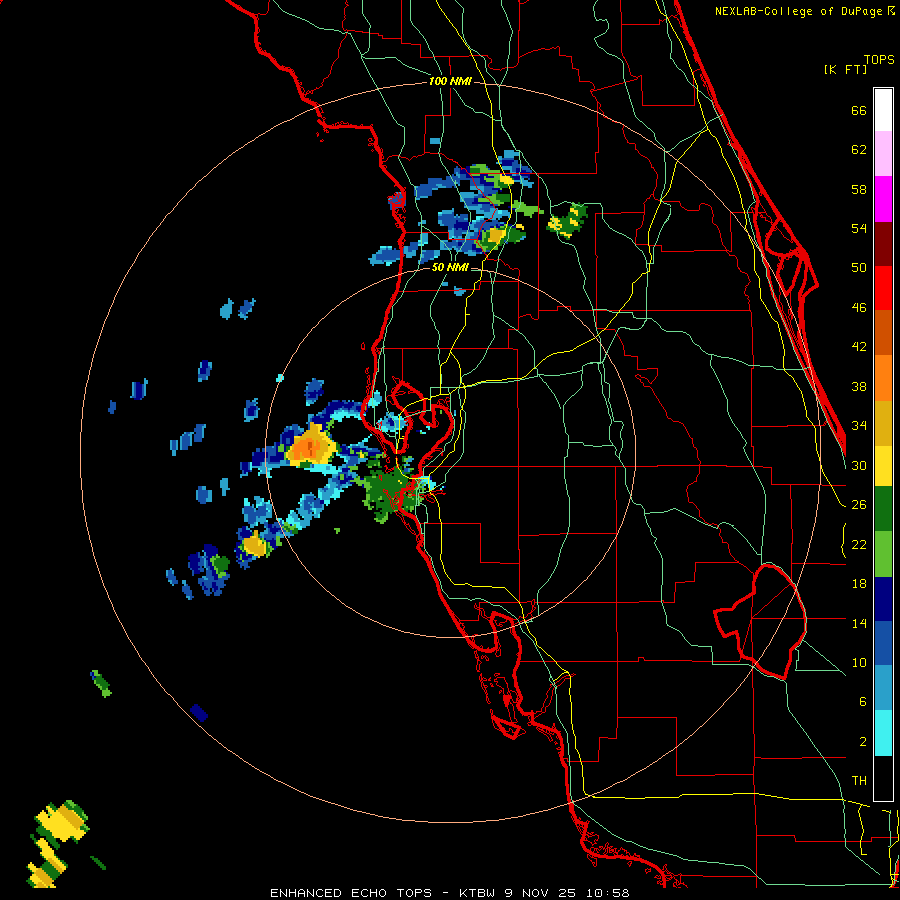Click the "[K FT]" units label
The width and height of the screenshot is (900, 900).
[845, 70]
